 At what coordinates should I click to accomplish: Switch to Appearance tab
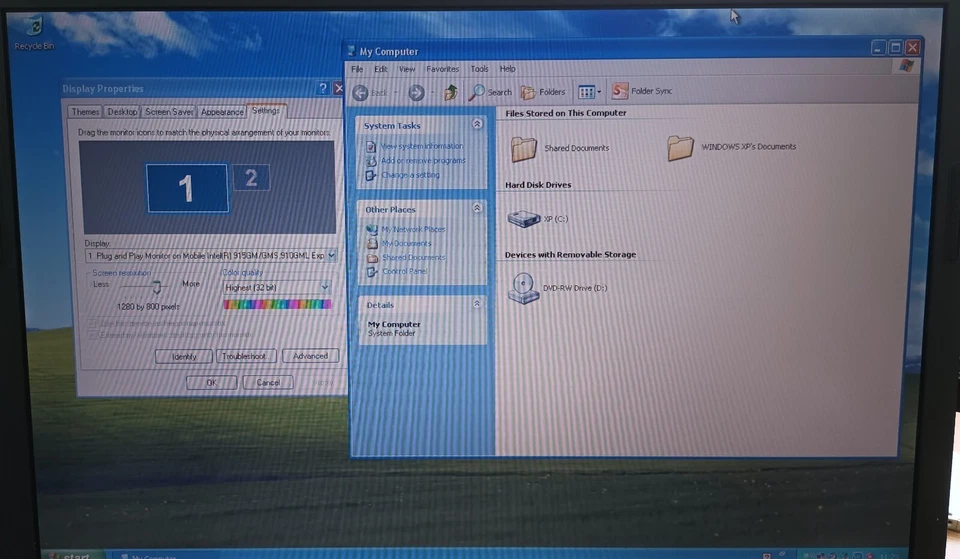[222, 112]
